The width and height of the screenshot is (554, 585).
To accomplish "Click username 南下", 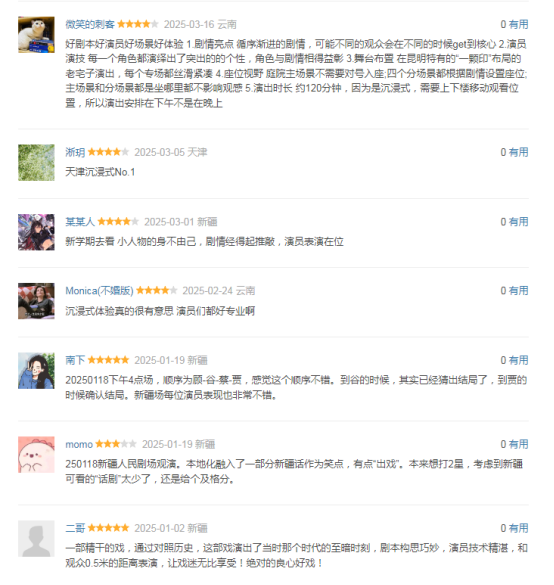I will point(75,360).
